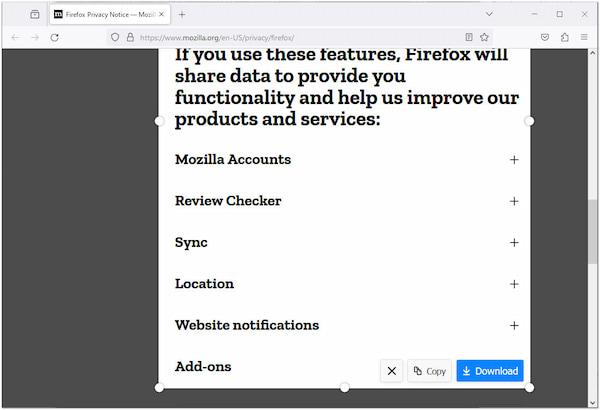Go back to previous page
This screenshot has height=410, width=600.
15,37
